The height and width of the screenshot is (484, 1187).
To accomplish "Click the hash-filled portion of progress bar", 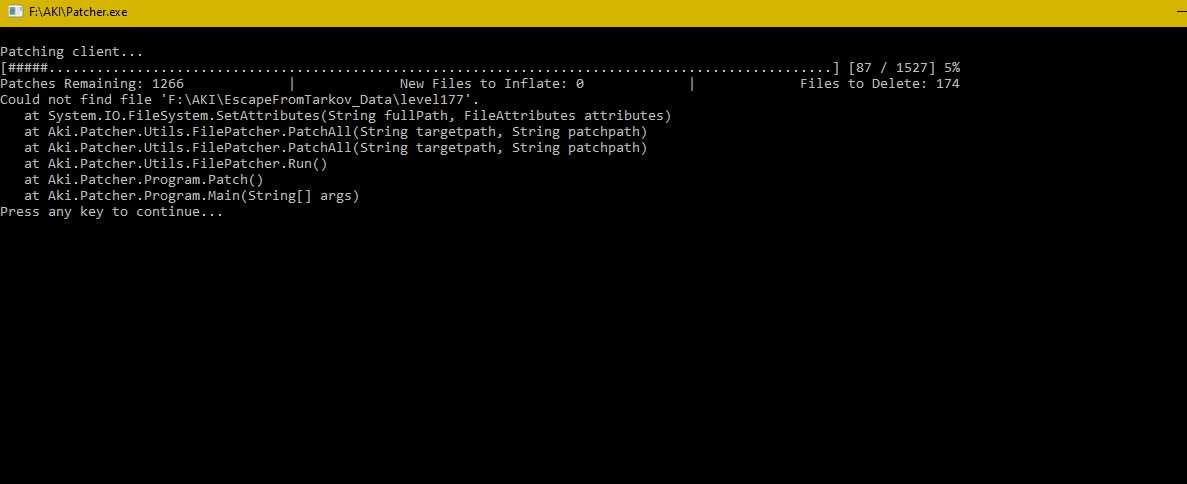I will [x=28, y=67].
